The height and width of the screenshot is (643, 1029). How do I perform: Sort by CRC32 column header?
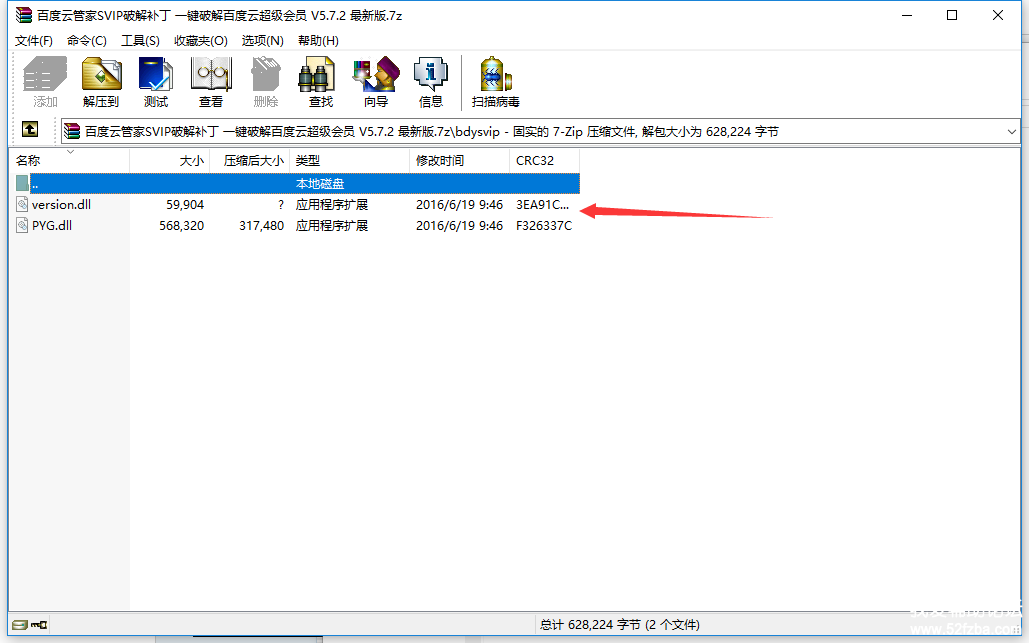[x=545, y=160]
